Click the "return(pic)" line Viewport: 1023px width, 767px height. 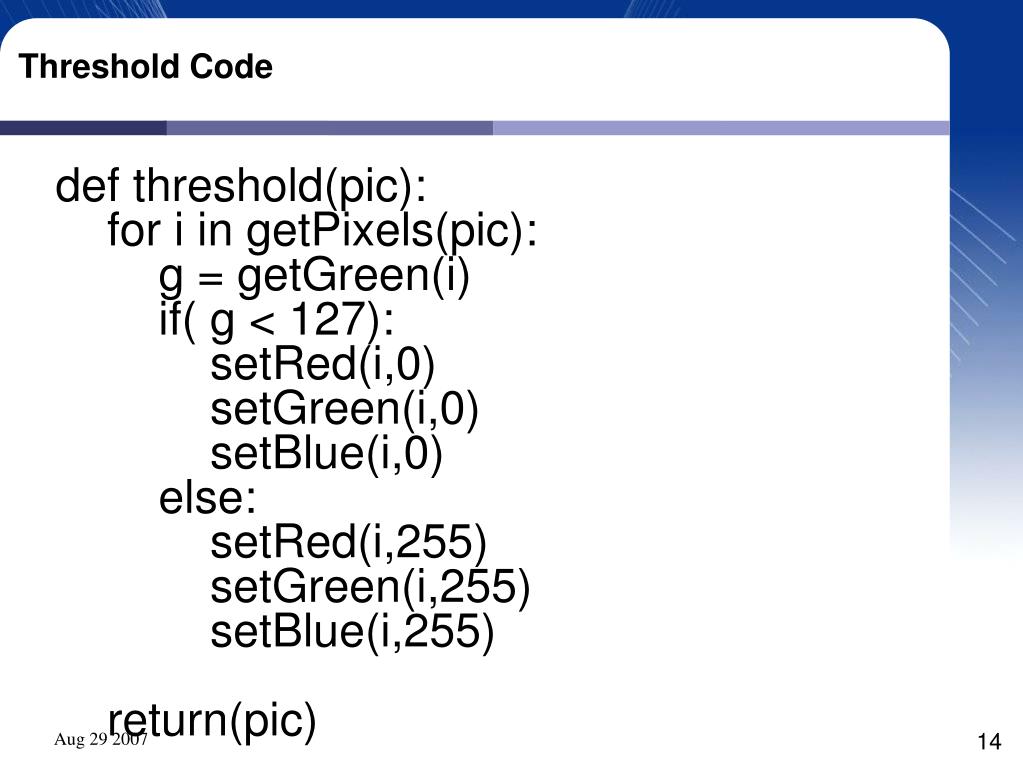click(x=211, y=721)
